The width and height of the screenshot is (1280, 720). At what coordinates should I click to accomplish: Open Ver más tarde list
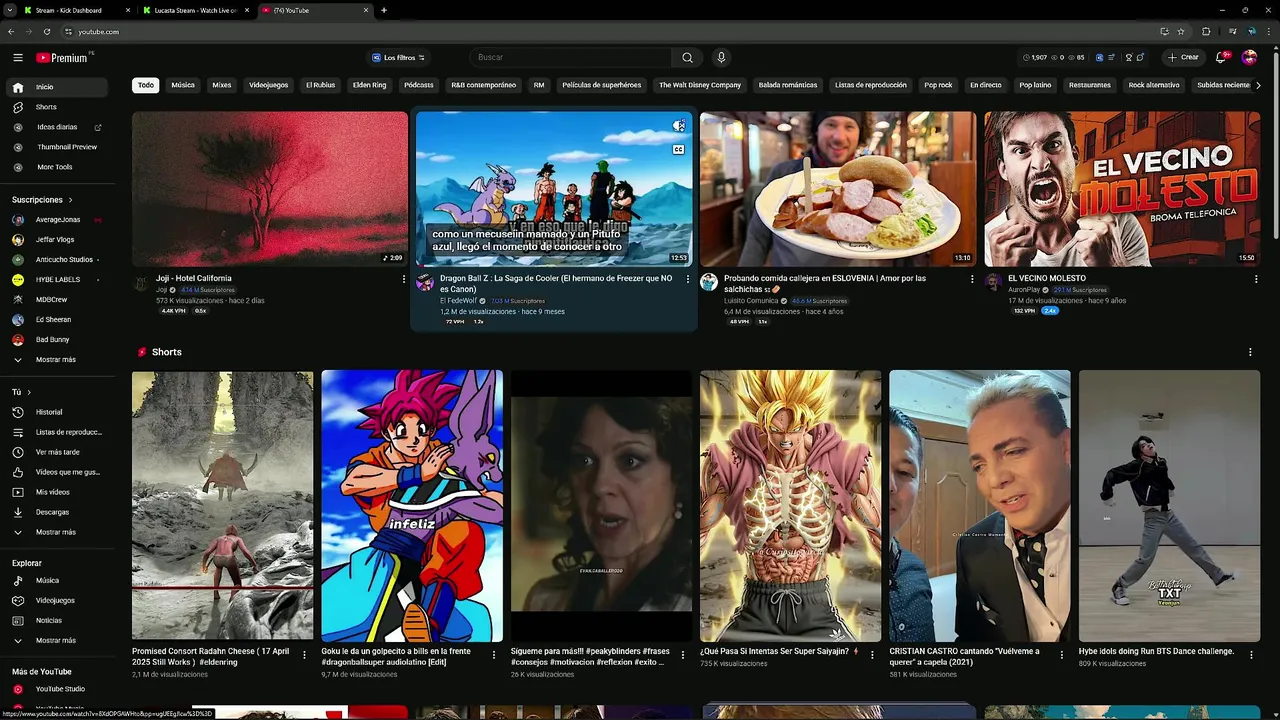[56, 452]
